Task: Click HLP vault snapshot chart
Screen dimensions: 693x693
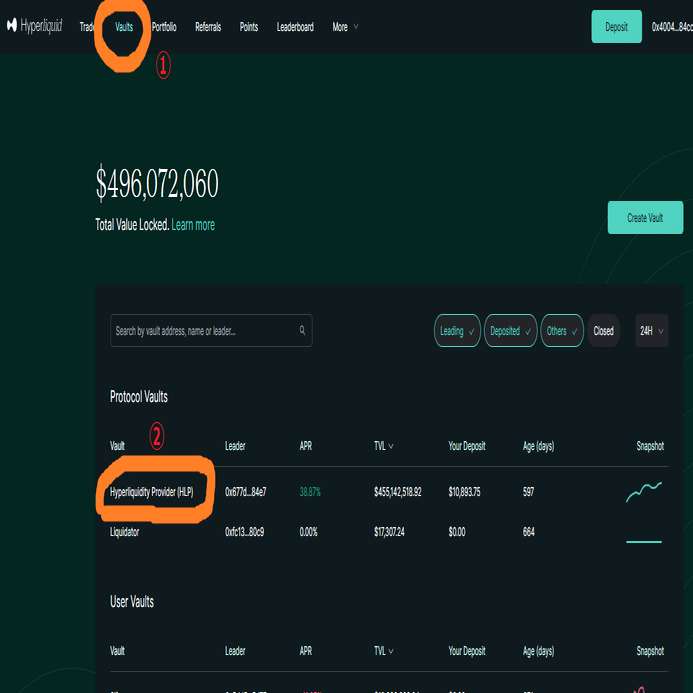Action: 644,492
